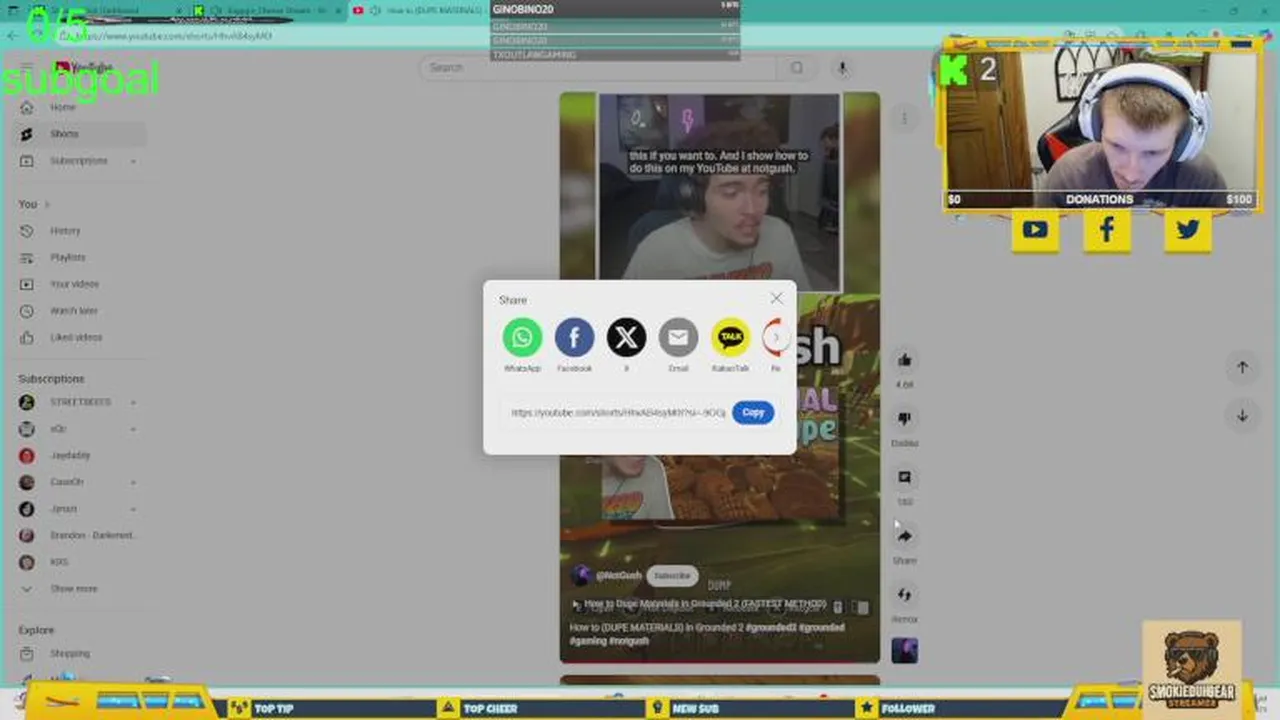
Task: Click the yellow Facebook overlay icon
Action: (1108, 230)
